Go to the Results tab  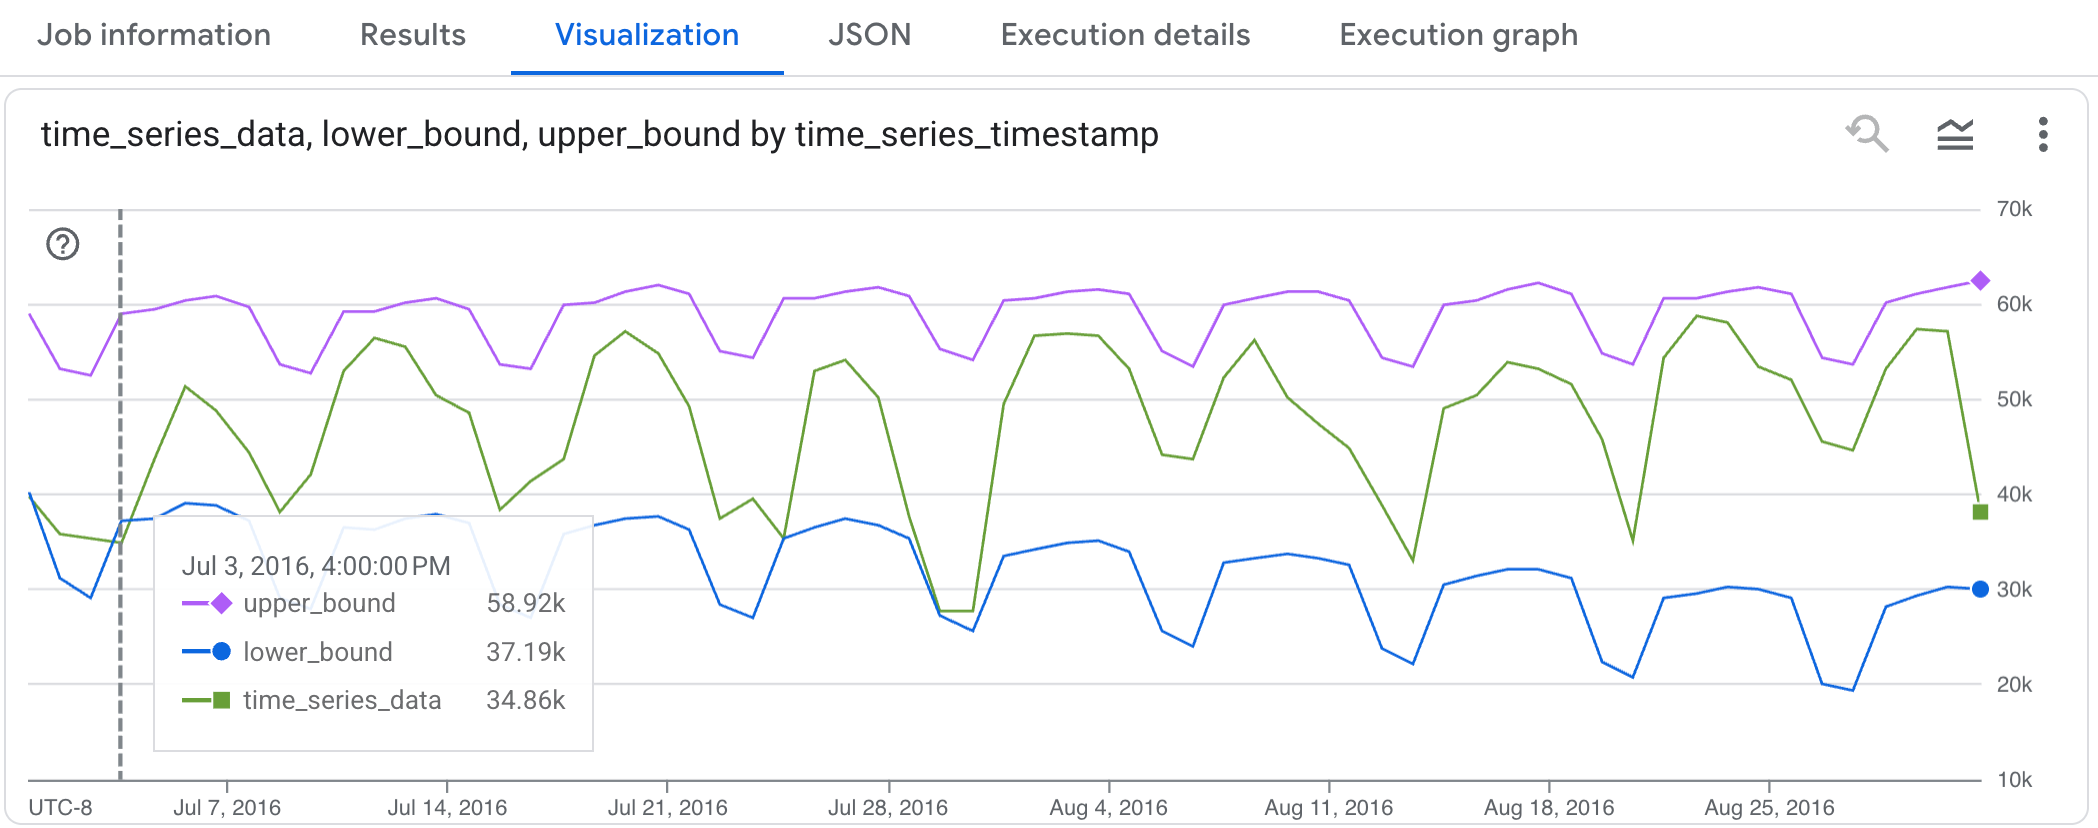(x=413, y=35)
